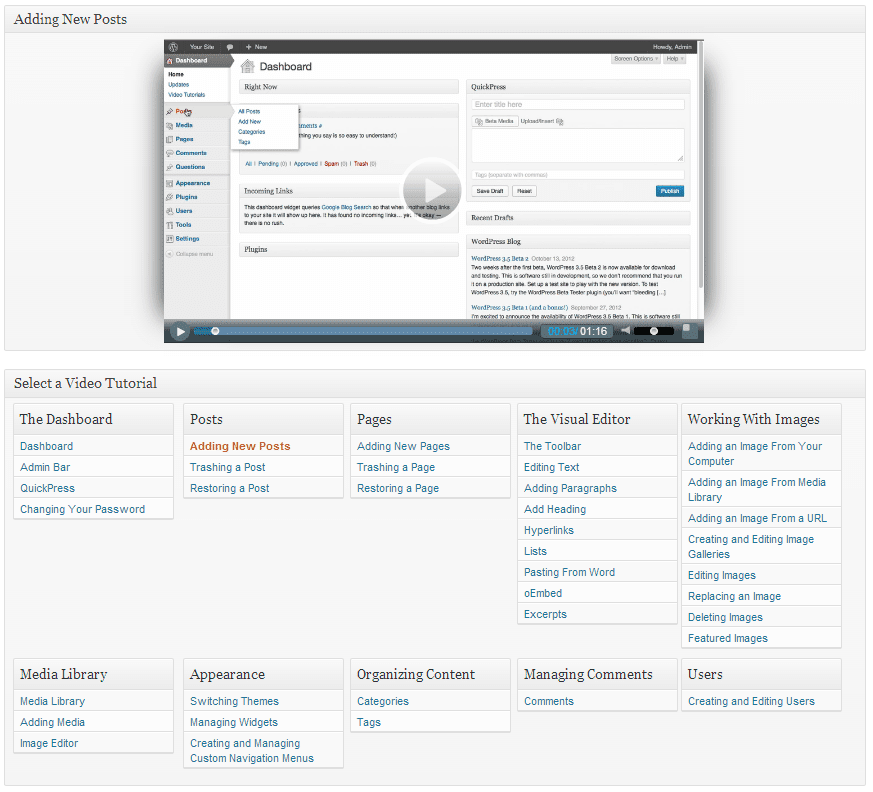Viewport: 873px width, 792px height.
Task: Open Adding an Image From Your Computer
Action: [755, 454]
